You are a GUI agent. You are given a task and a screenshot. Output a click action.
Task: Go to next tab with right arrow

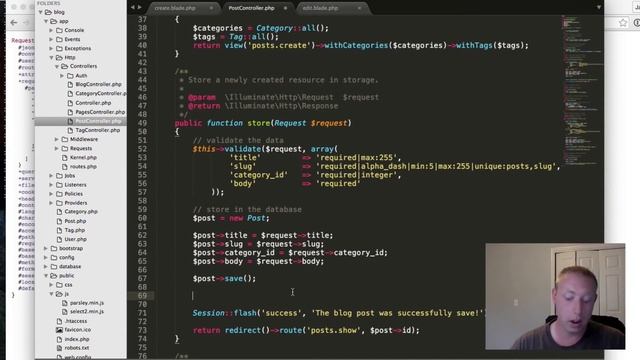point(140,7)
